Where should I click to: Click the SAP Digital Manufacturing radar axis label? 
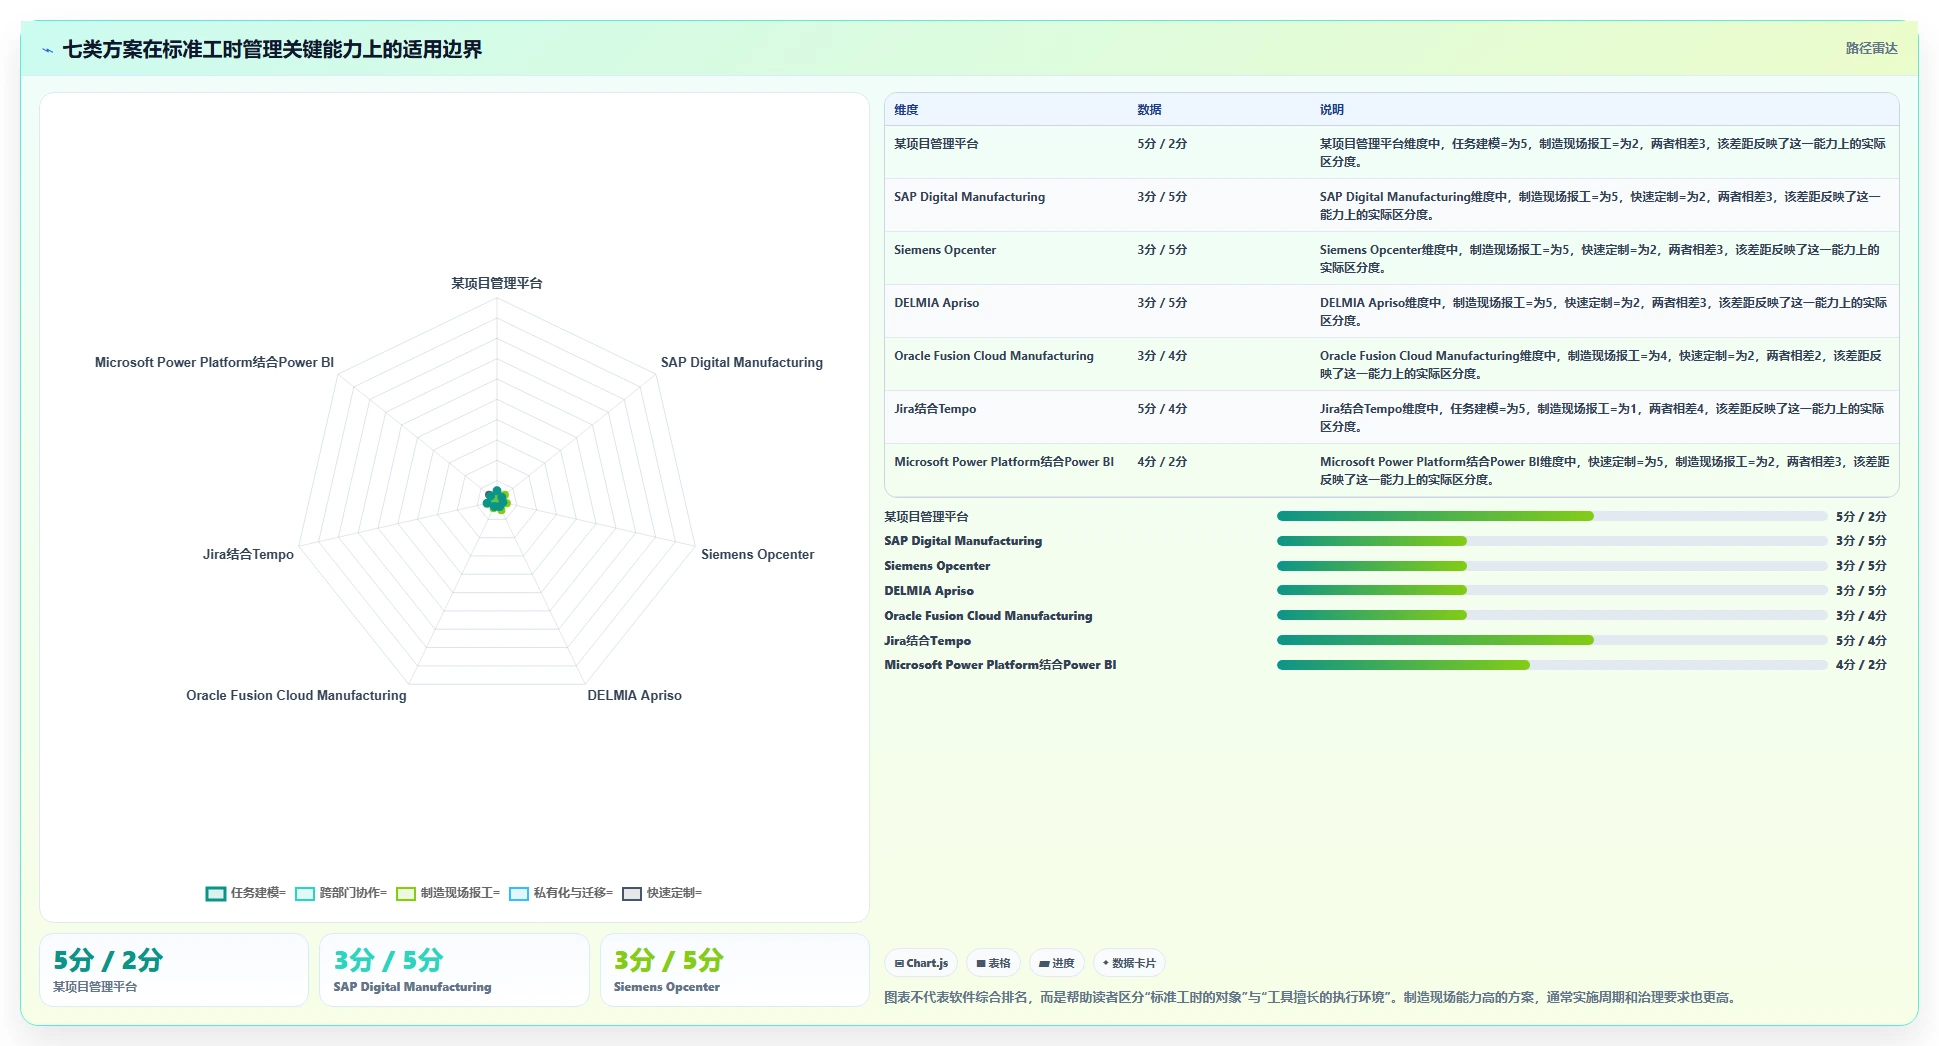pyautogui.click(x=742, y=362)
